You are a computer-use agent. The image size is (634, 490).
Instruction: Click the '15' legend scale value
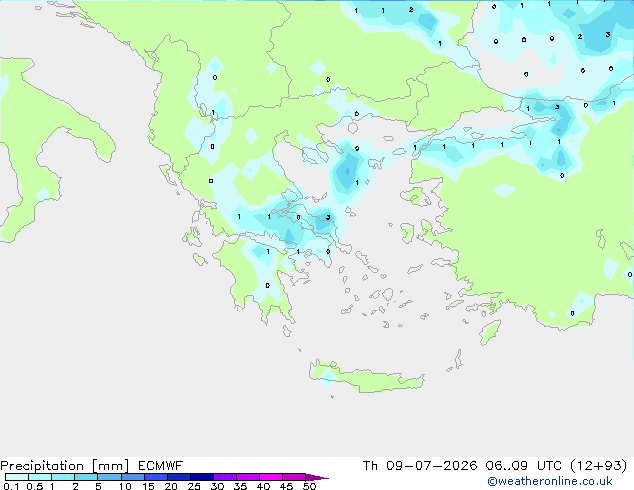148,486
